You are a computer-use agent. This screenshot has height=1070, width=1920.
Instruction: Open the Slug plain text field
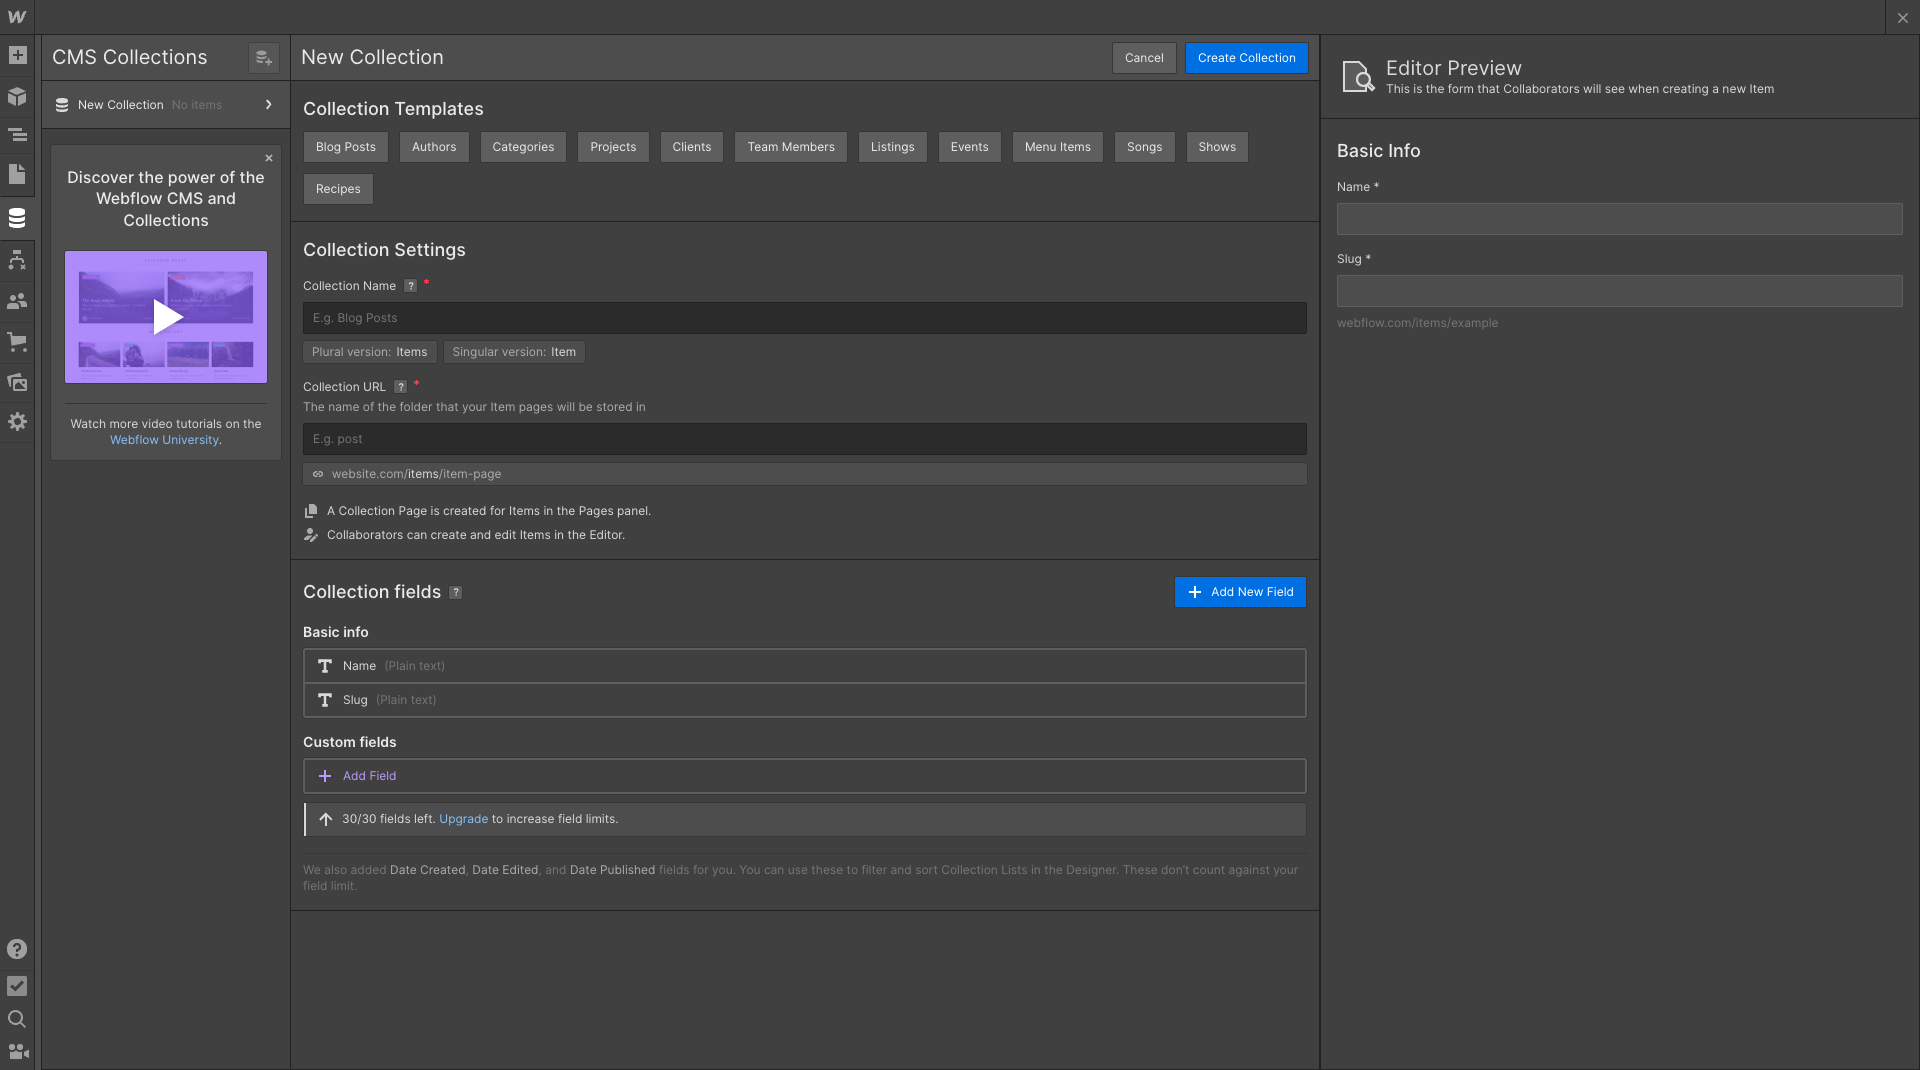(x=805, y=700)
